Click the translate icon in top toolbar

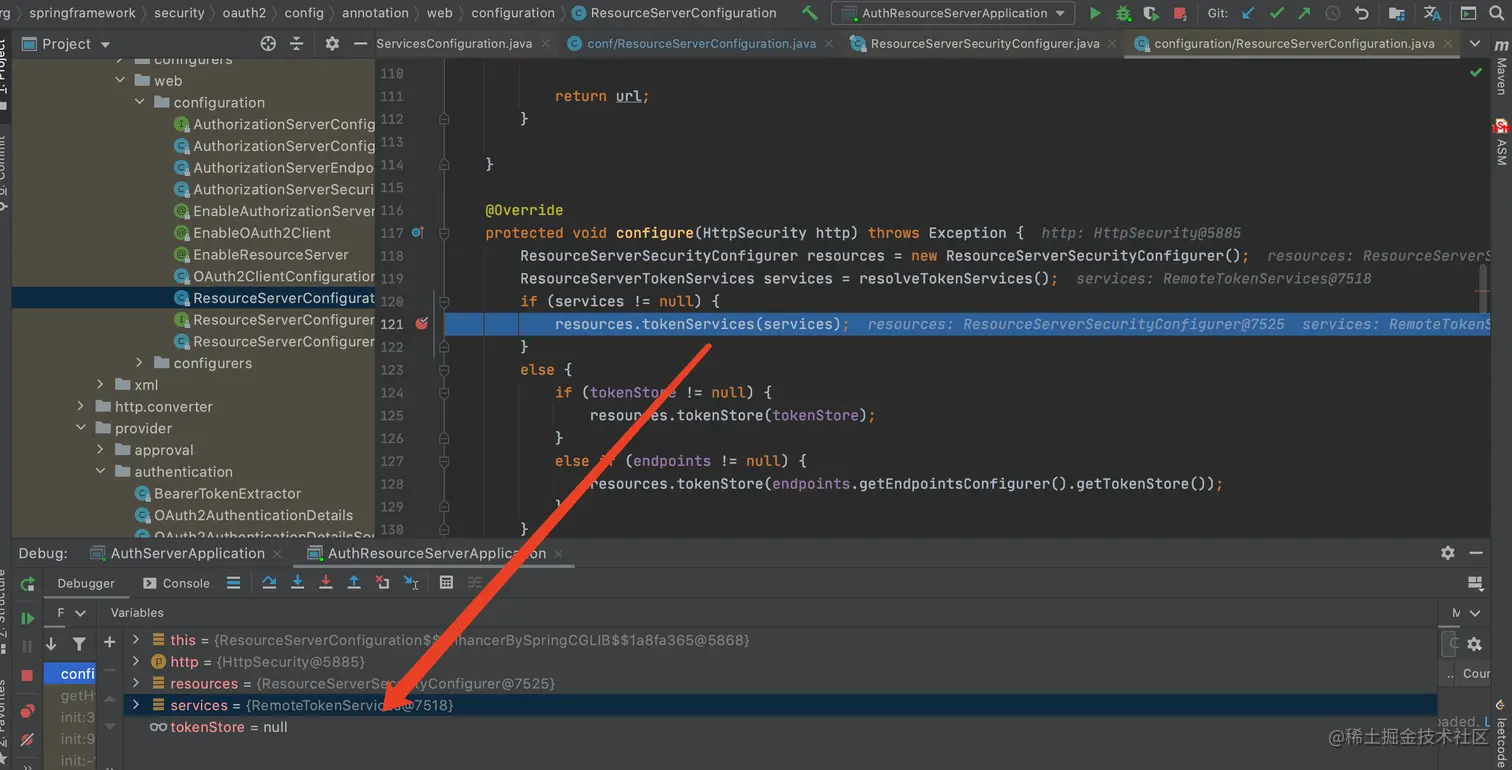tap(1432, 13)
